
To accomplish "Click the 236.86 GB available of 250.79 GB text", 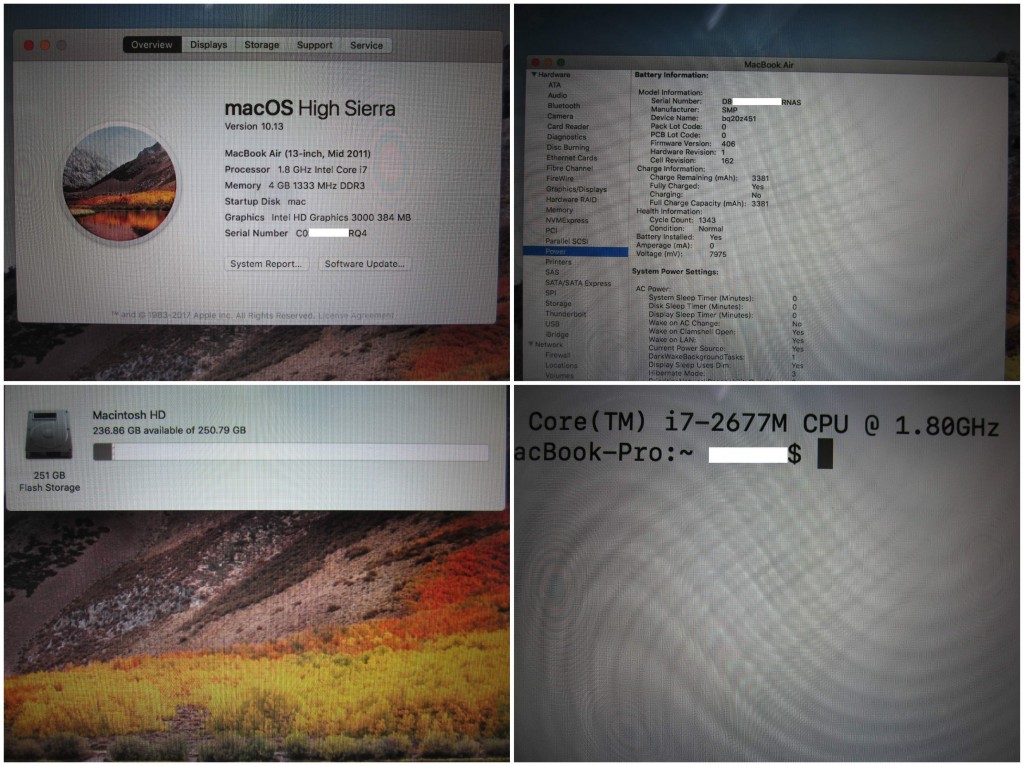I will [169, 430].
